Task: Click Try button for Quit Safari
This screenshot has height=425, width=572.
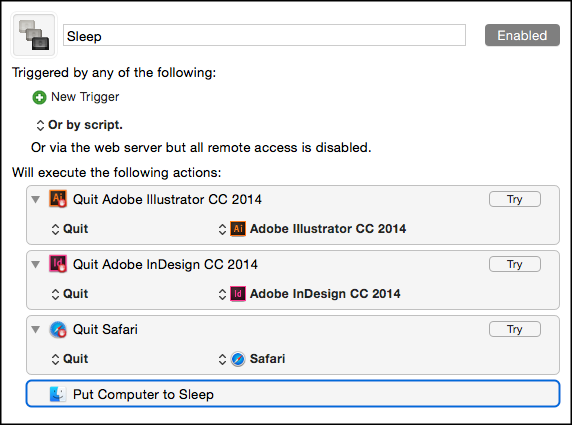Action: (515, 329)
